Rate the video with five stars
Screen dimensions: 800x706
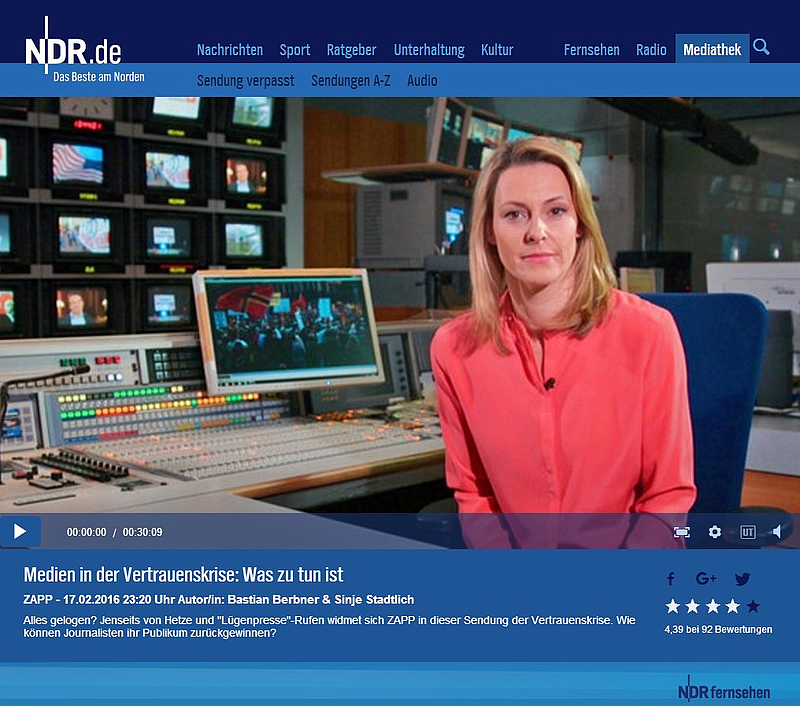(753, 606)
